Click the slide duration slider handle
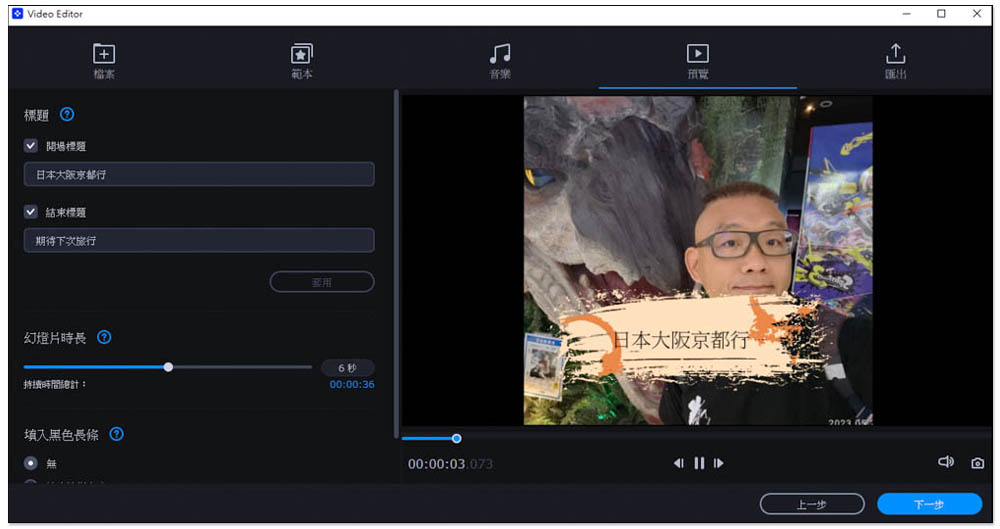 168,367
